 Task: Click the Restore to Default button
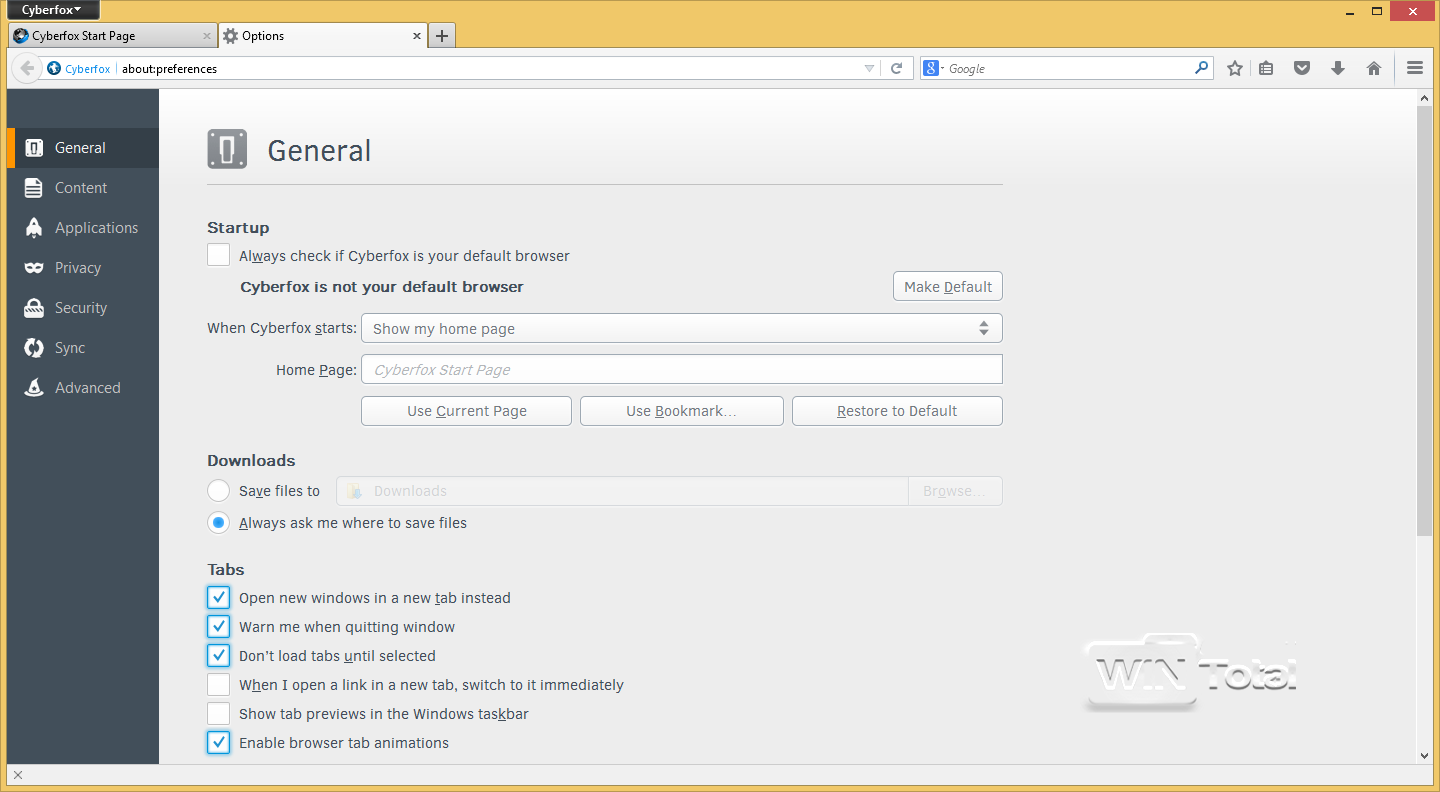897,411
